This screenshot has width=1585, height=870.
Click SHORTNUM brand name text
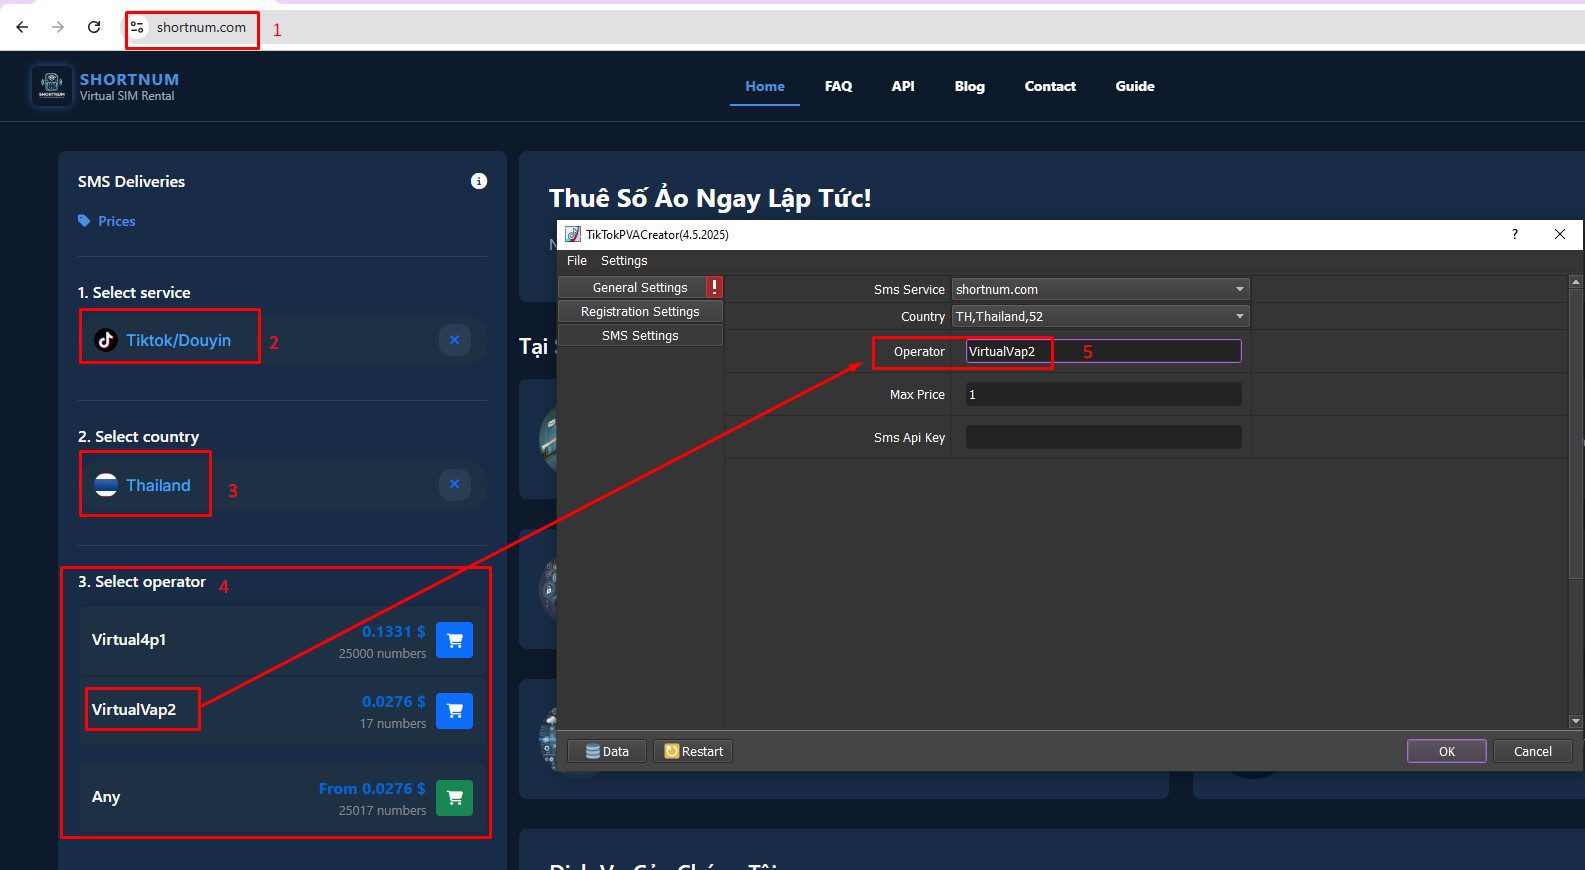pyautogui.click(x=129, y=79)
